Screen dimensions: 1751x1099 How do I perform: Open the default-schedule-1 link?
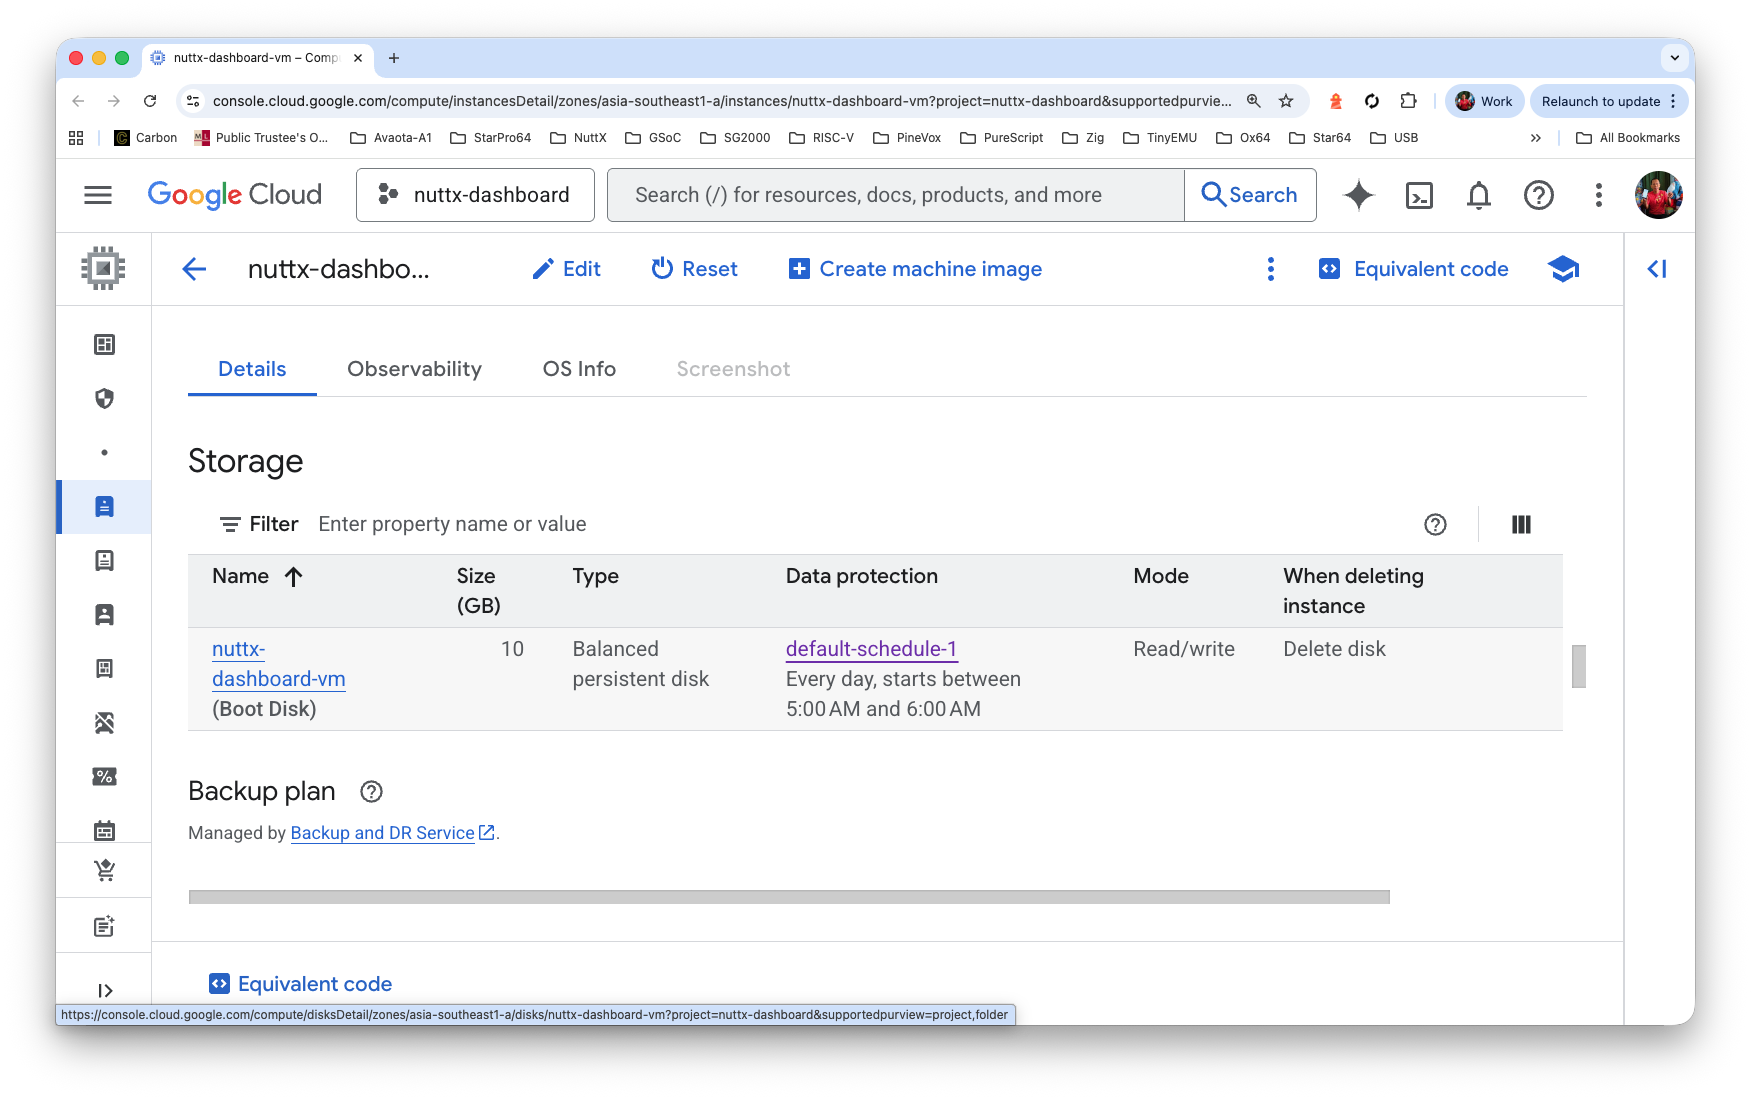coord(871,649)
